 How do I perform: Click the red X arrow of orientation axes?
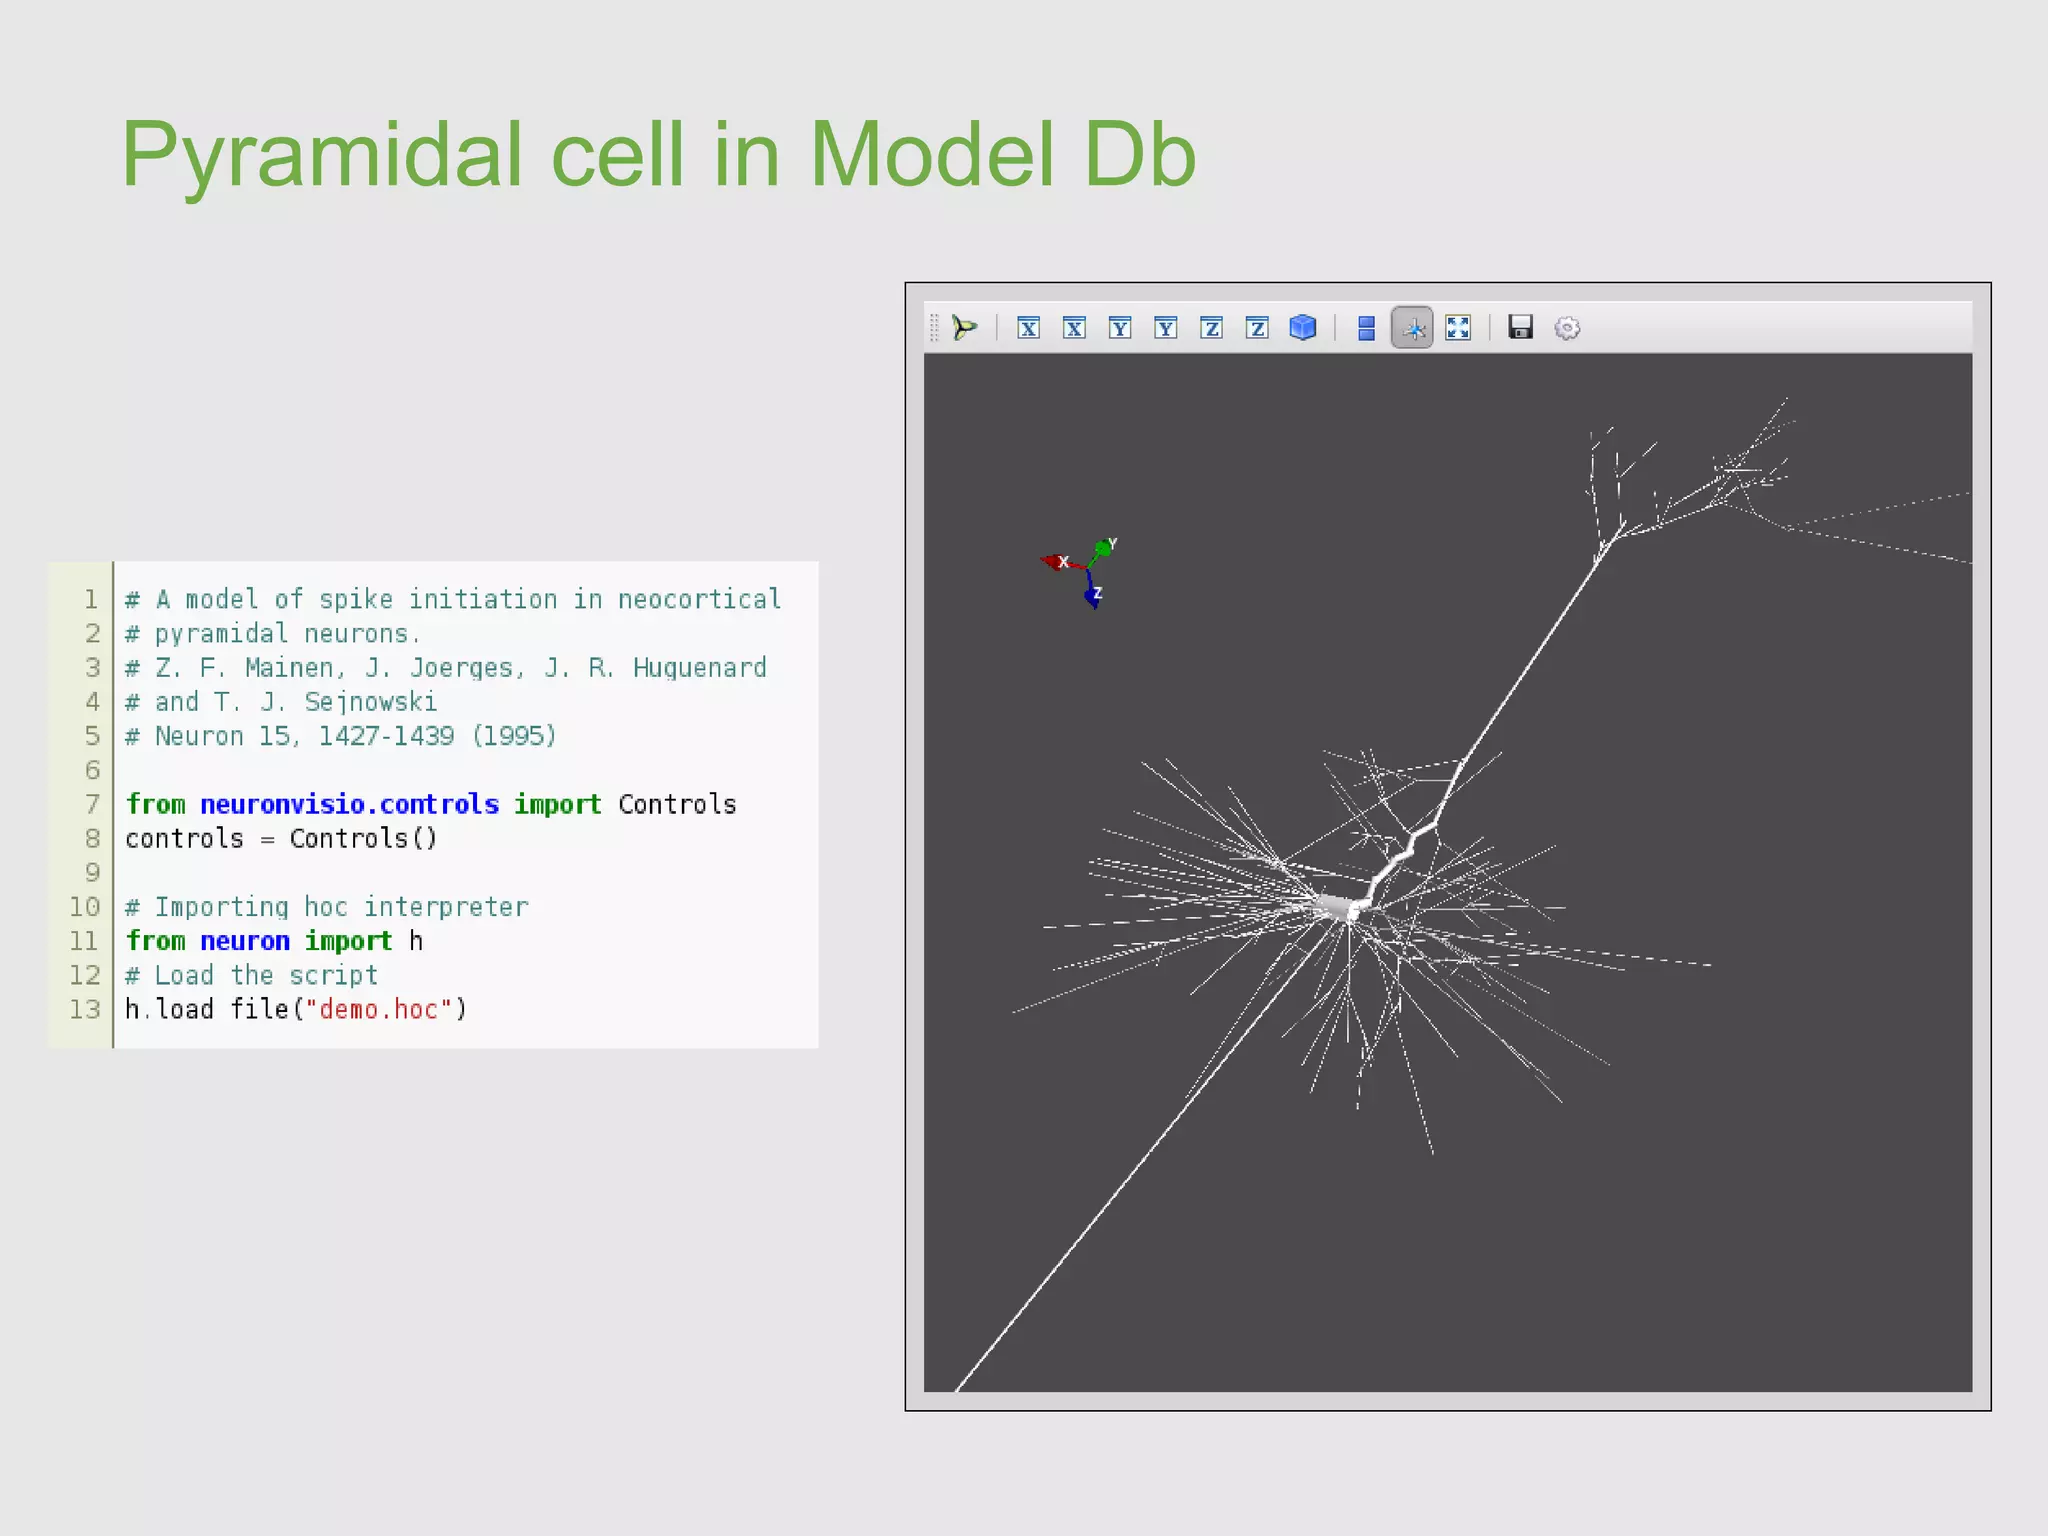tap(1053, 561)
